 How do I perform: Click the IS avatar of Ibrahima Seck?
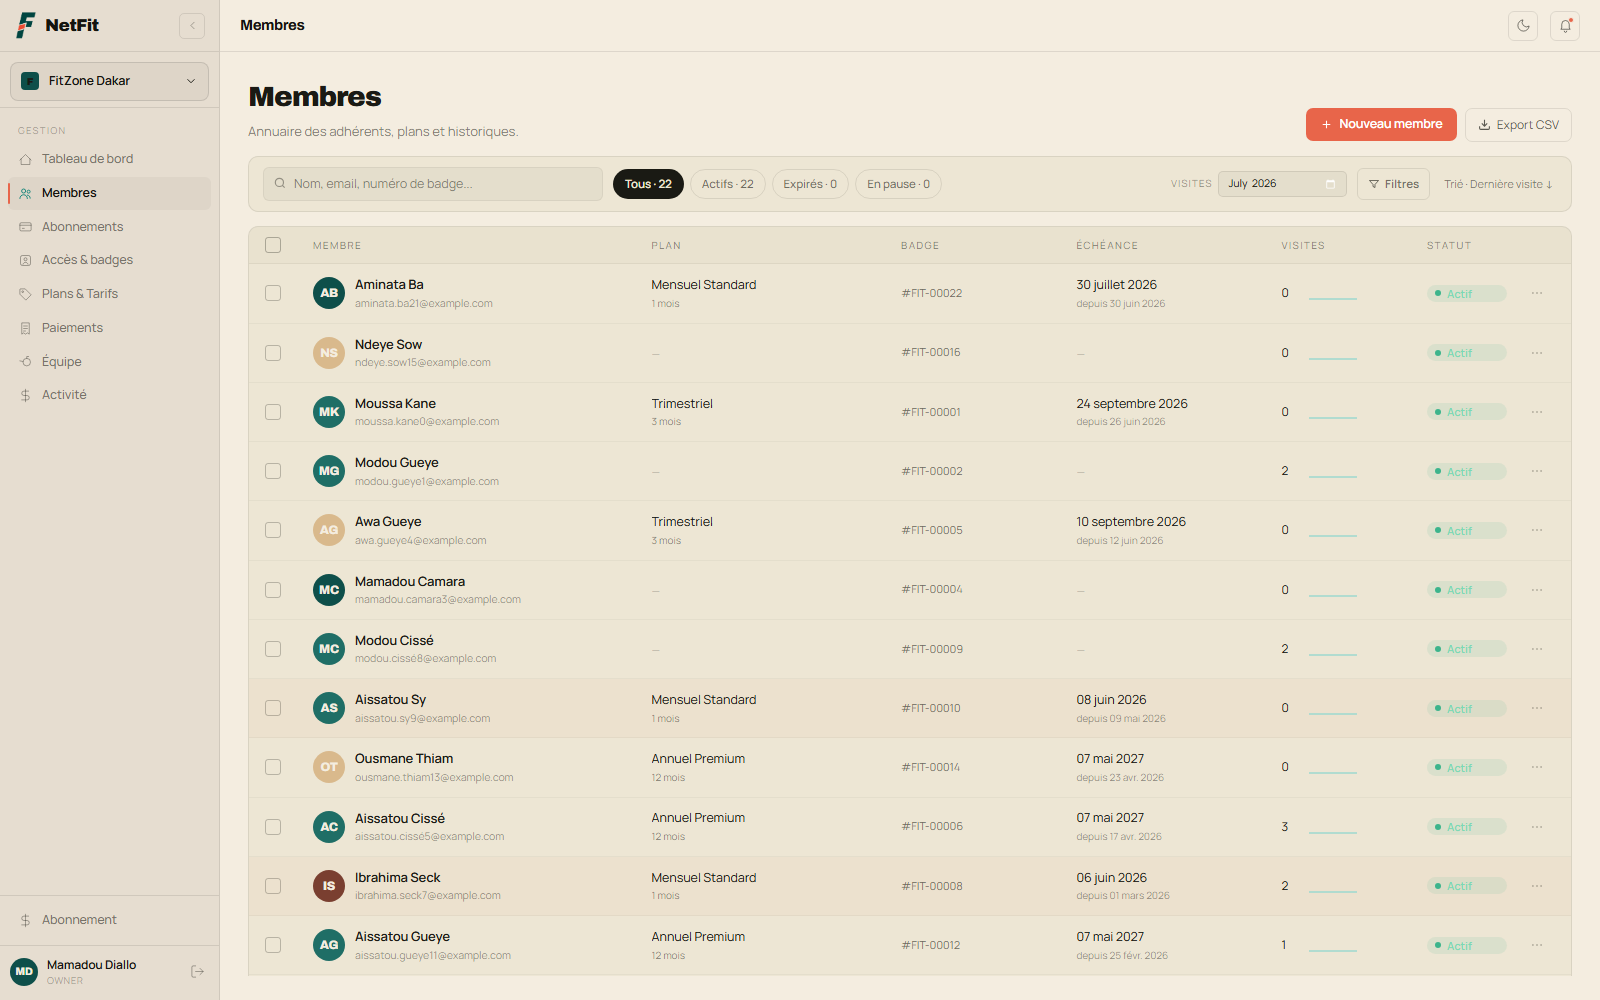pos(329,886)
